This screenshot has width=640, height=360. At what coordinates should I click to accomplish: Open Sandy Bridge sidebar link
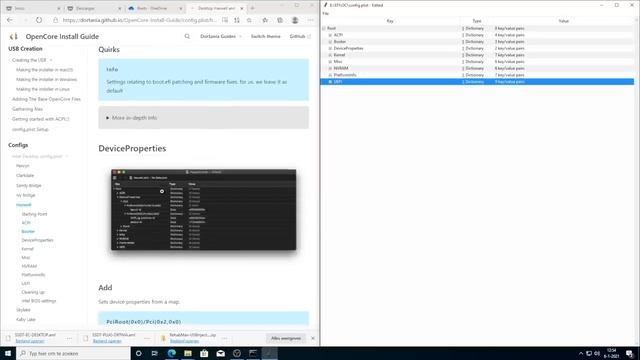tap(29, 185)
